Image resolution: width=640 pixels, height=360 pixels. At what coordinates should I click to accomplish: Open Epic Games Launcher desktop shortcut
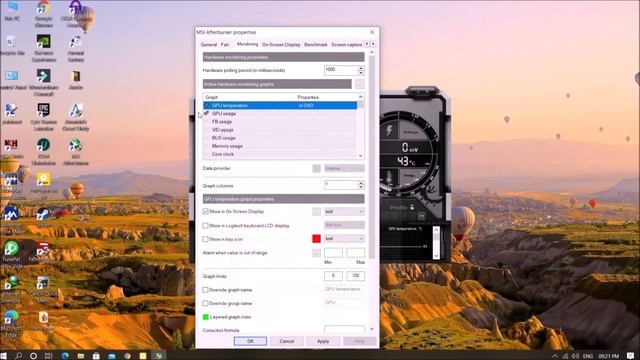[x=44, y=117]
